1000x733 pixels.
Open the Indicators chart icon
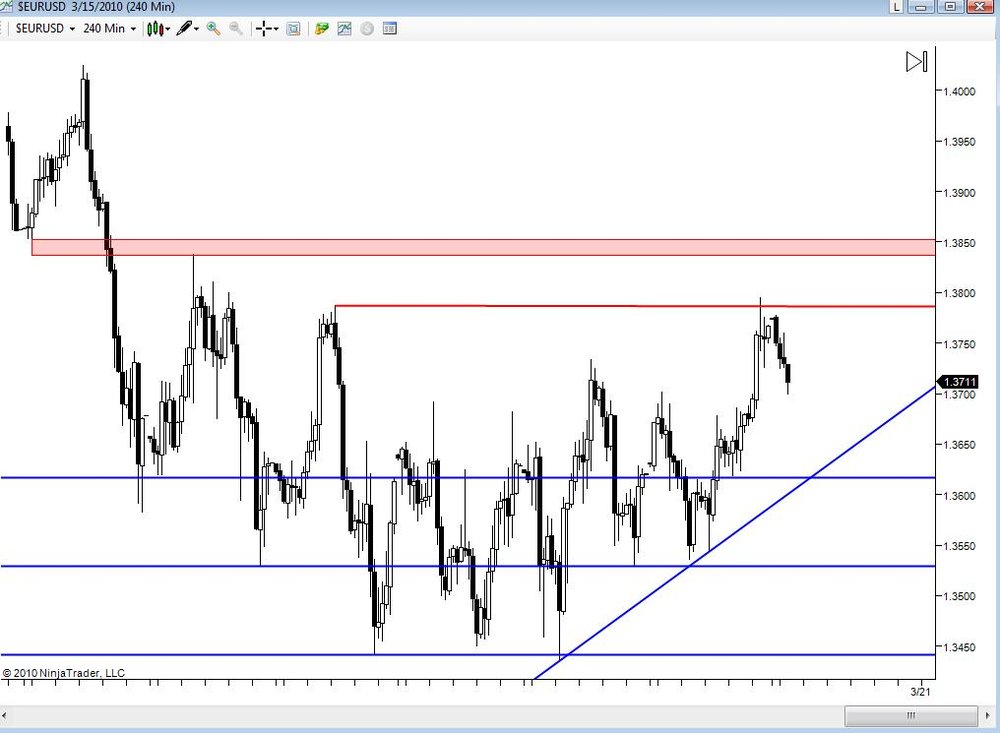tap(344, 29)
